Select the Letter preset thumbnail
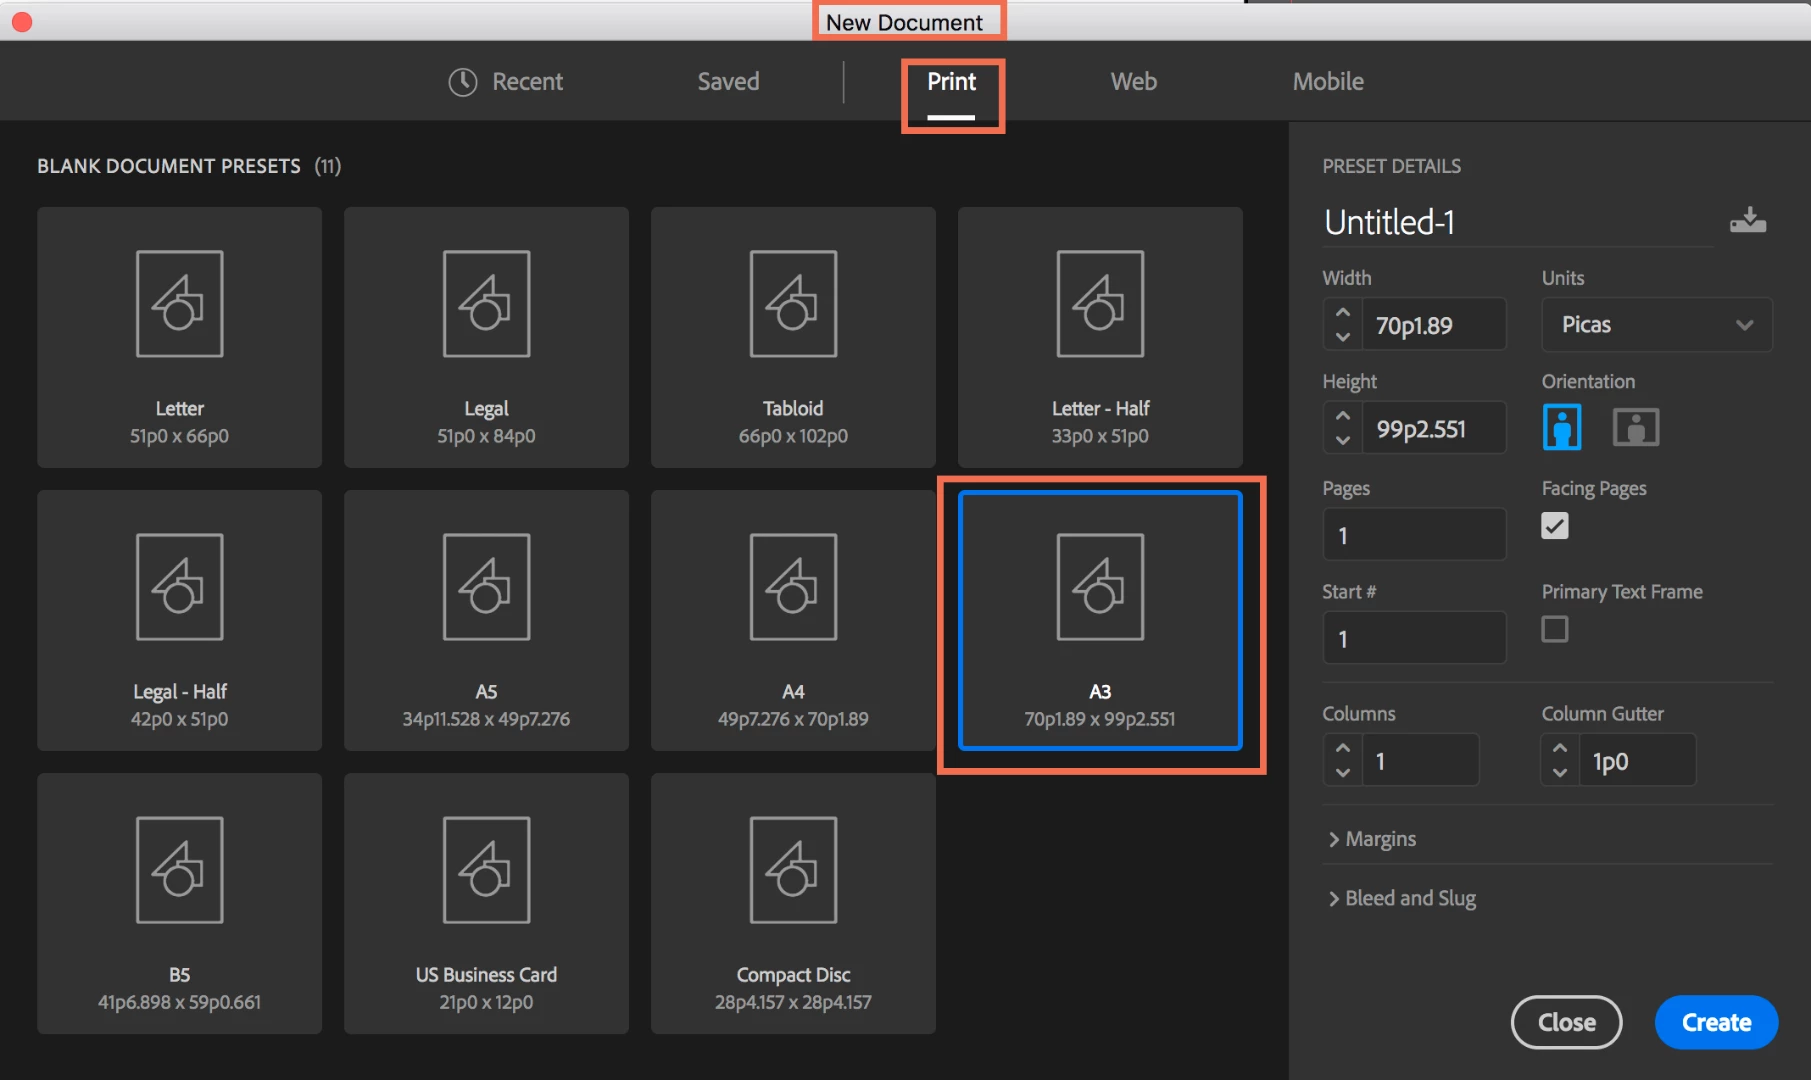Viewport: 1811px width, 1080px height. (x=179, y=337)
